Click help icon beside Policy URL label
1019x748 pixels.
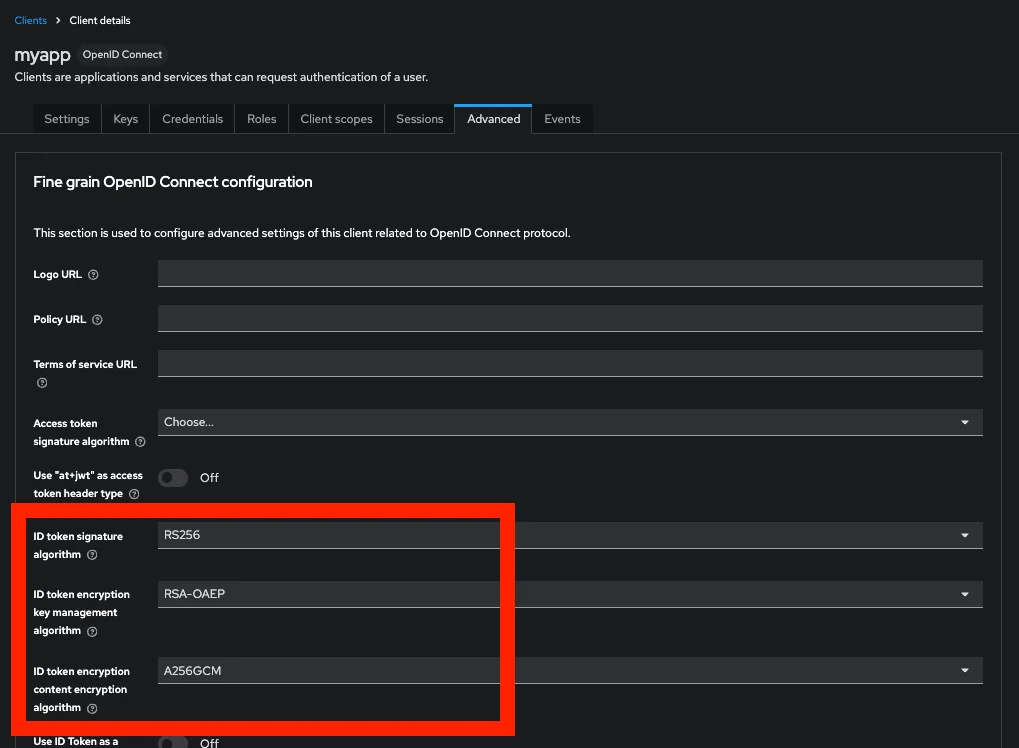point(97,320)
